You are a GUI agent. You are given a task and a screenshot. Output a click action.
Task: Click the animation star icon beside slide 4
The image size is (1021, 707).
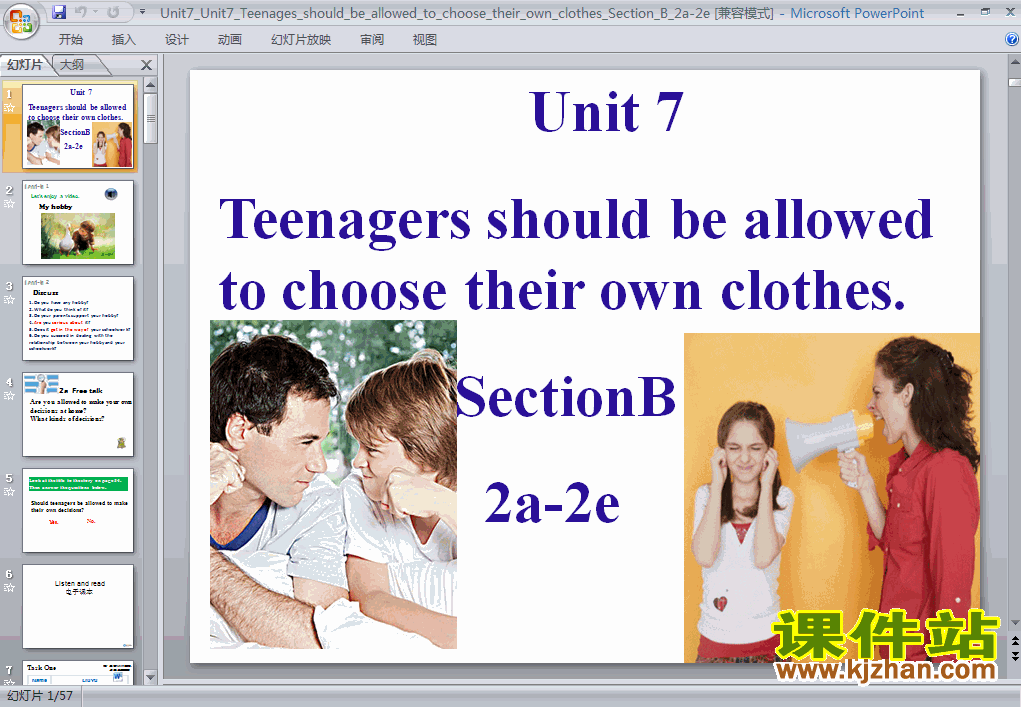point(9,396)
